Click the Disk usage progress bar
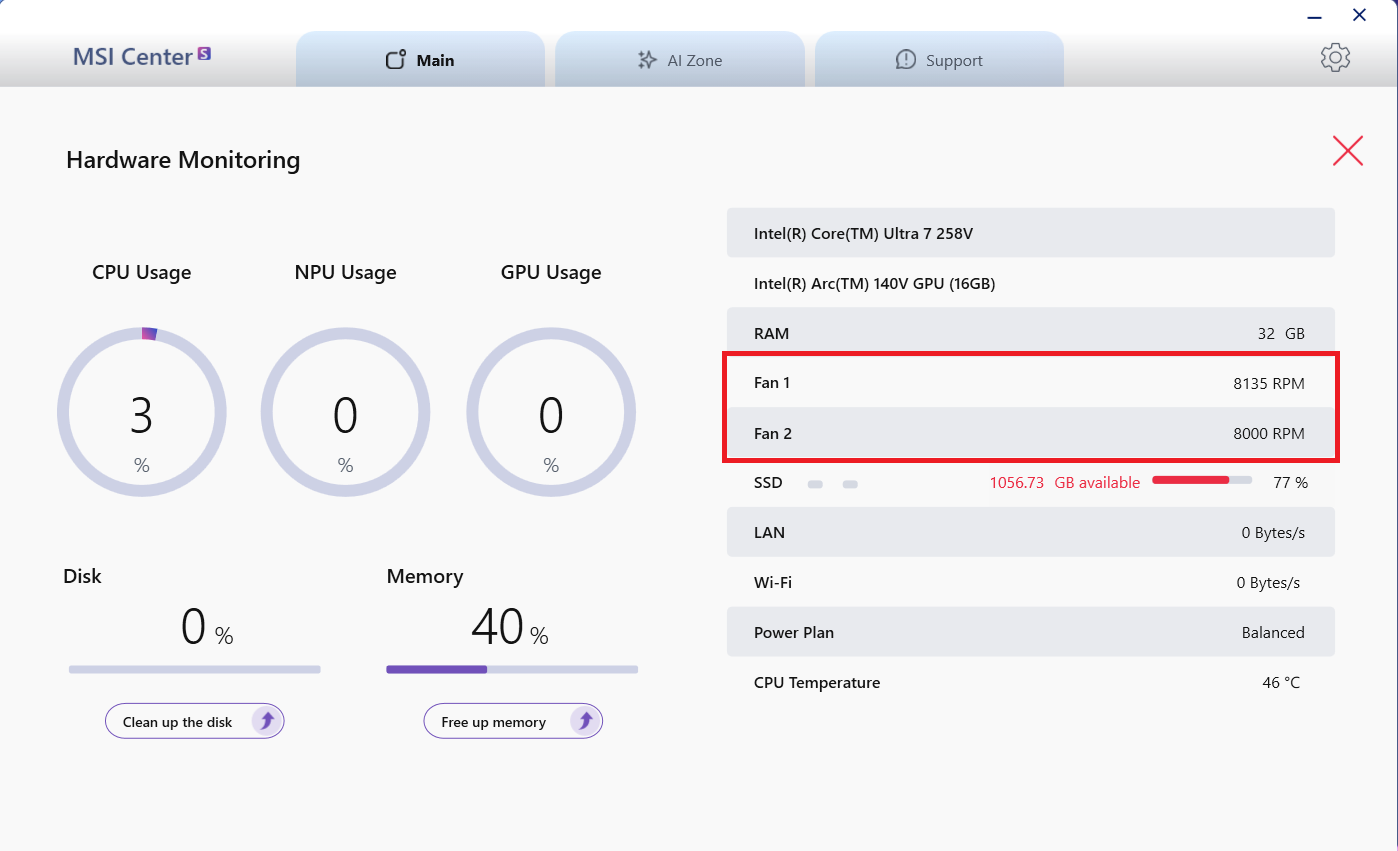Screen dimensions: 1398x851 (x=195, y=669)
